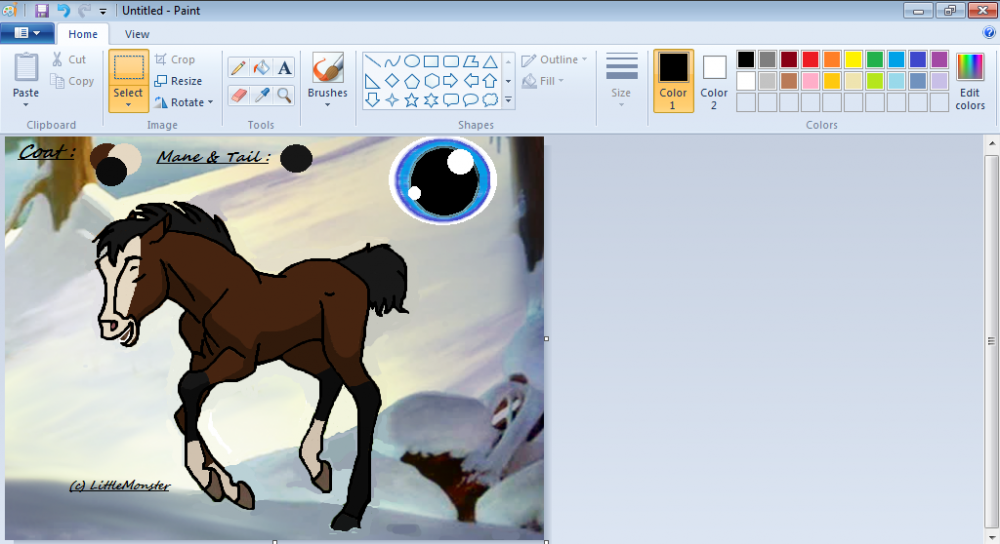The width and height of the screenshot is (1000, 544).
Task: Choose the Rounded rectangular callout shape
Action: click(451, 100)
